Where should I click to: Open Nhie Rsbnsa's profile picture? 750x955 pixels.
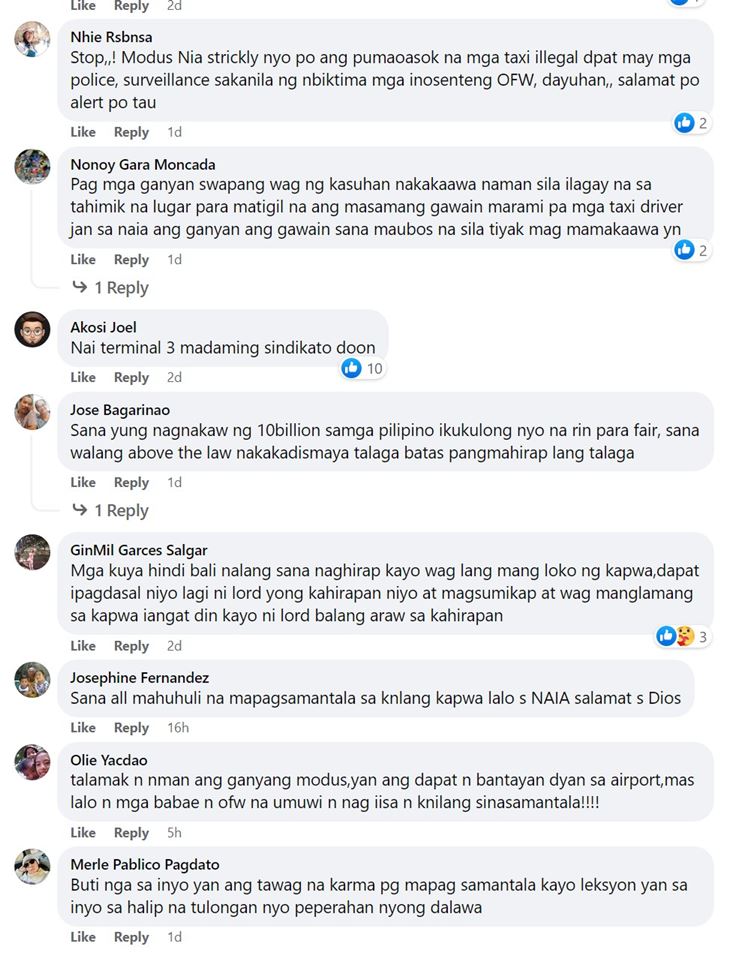32,39
